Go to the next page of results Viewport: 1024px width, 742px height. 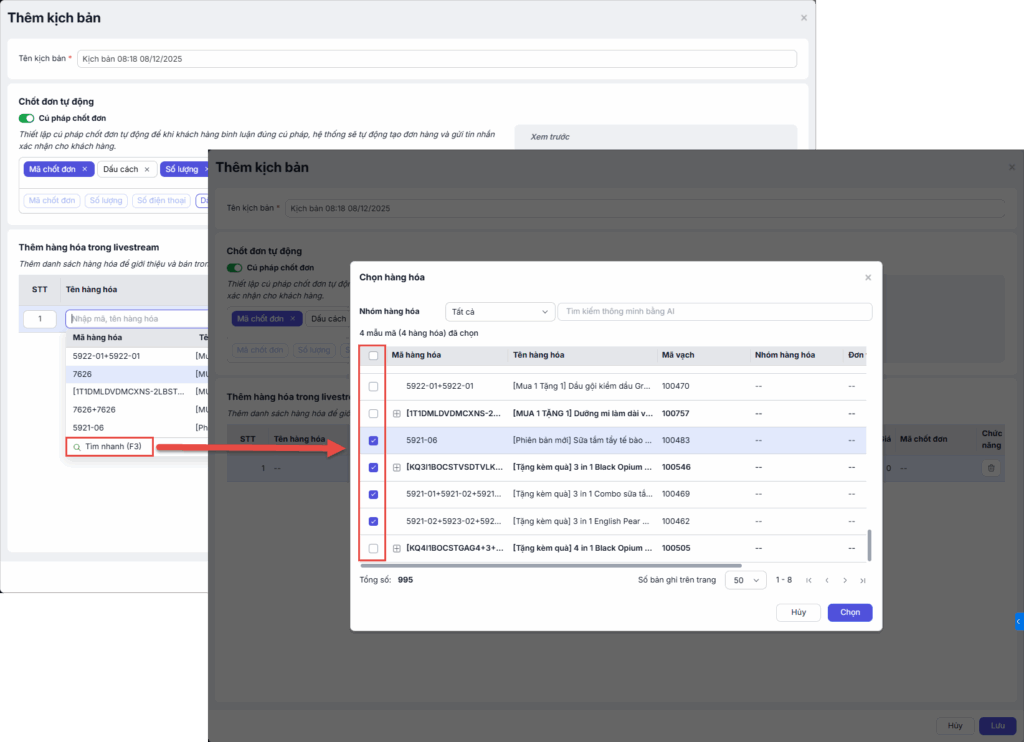(845, 580)
